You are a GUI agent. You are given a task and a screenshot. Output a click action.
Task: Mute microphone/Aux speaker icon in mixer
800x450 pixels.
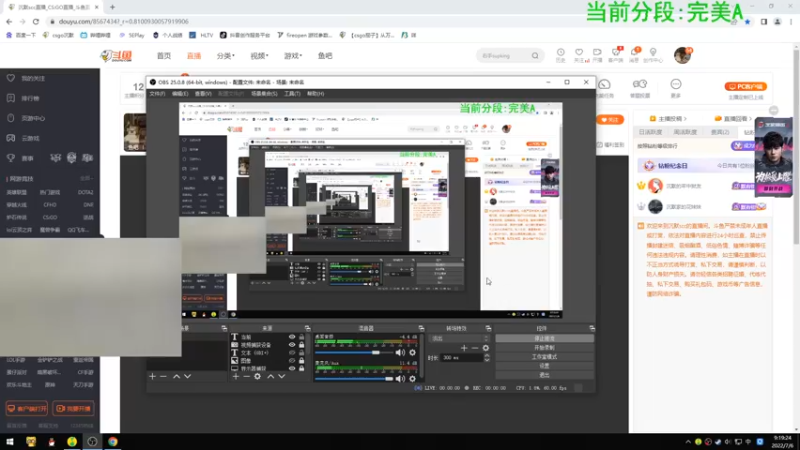pos(401,379)
